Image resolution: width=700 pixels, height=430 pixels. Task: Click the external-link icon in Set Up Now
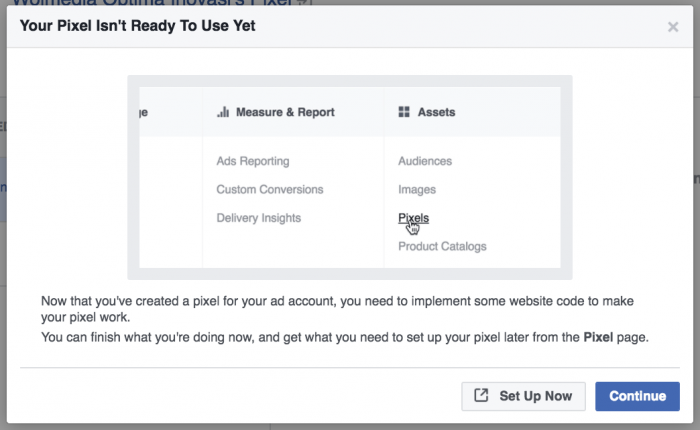[482, 396]
